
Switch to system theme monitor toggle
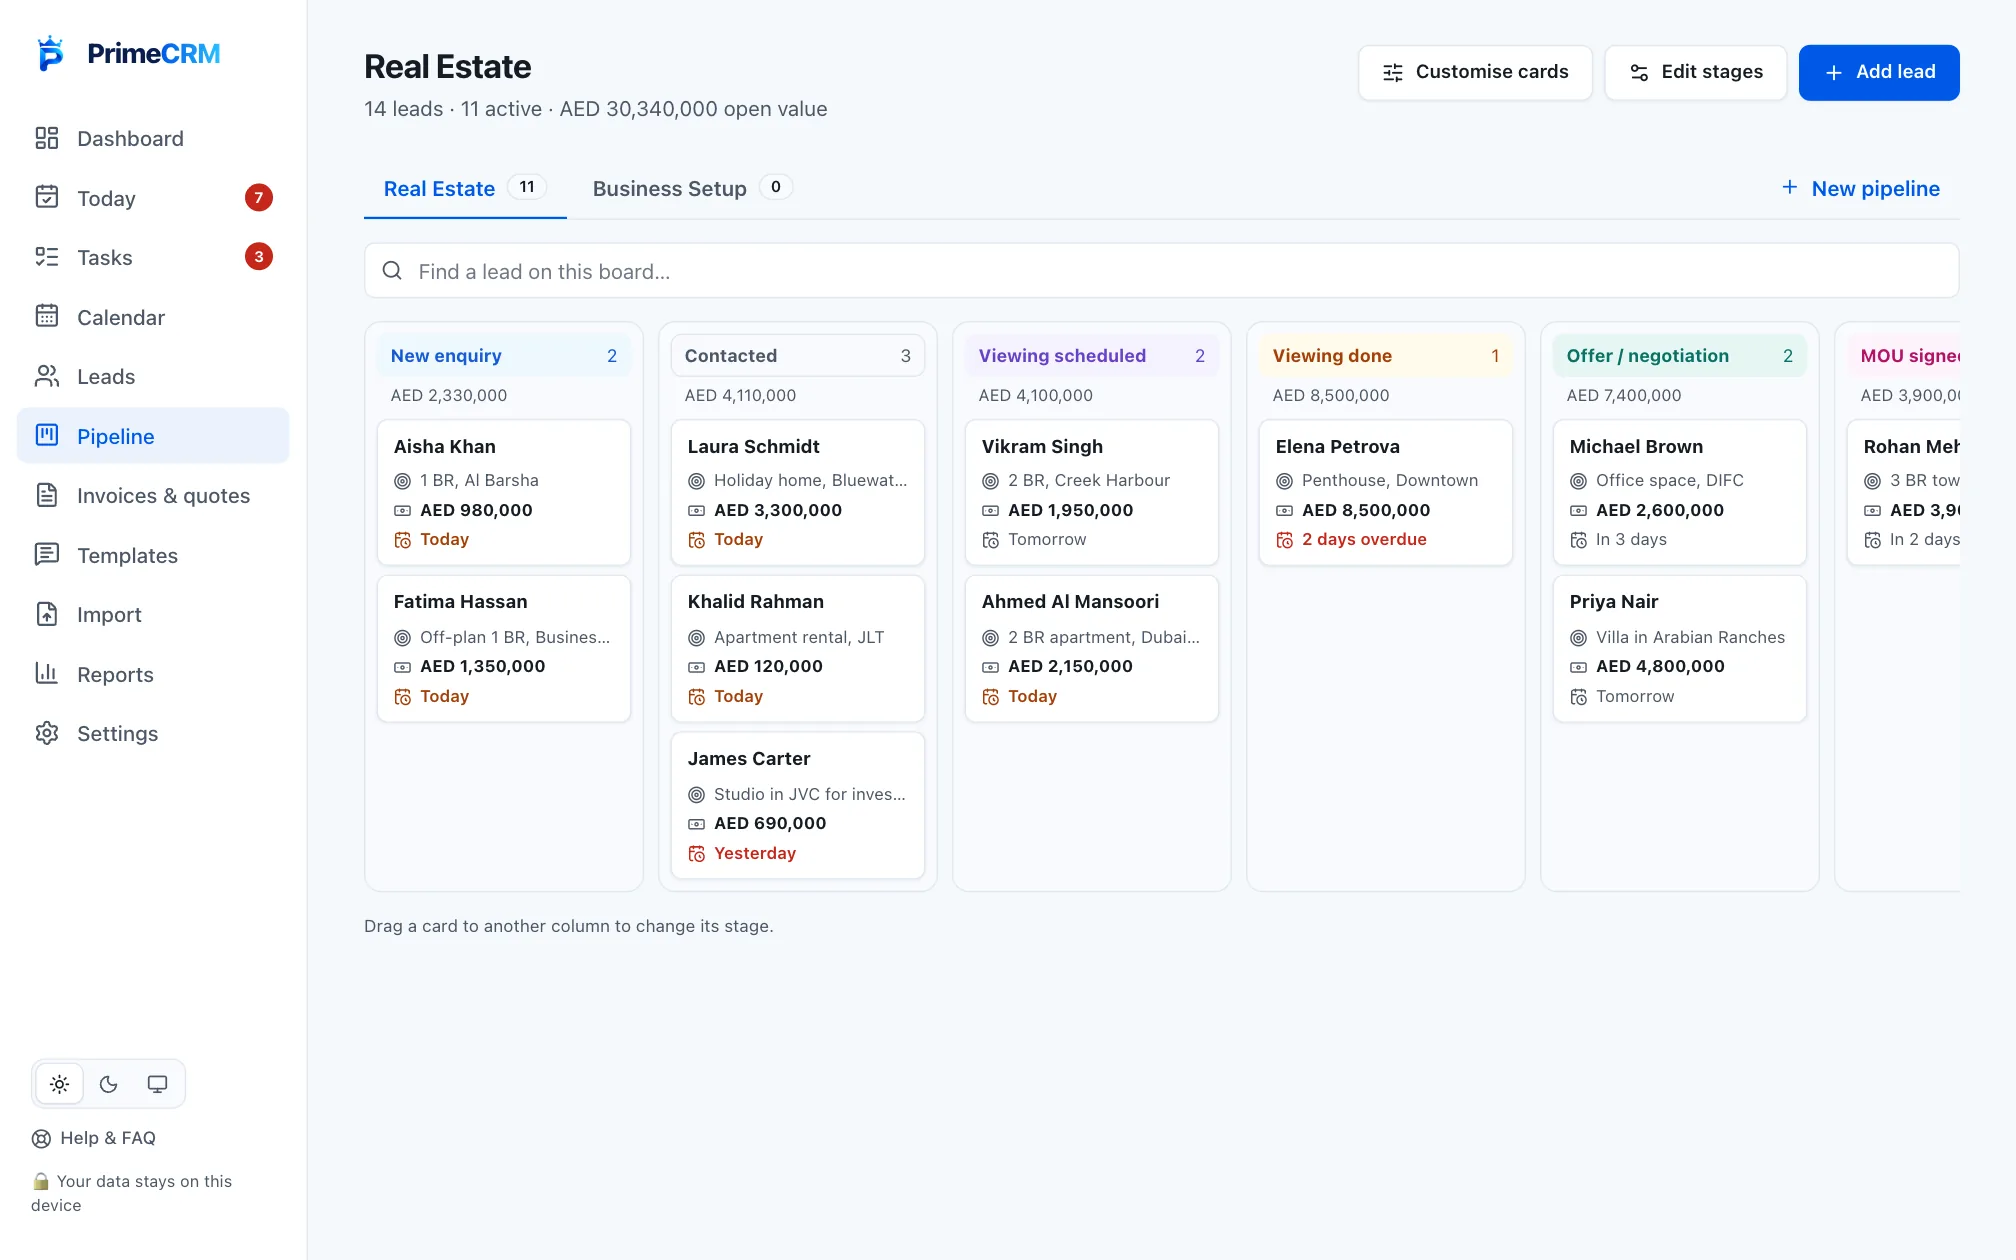pos(157,1084)
